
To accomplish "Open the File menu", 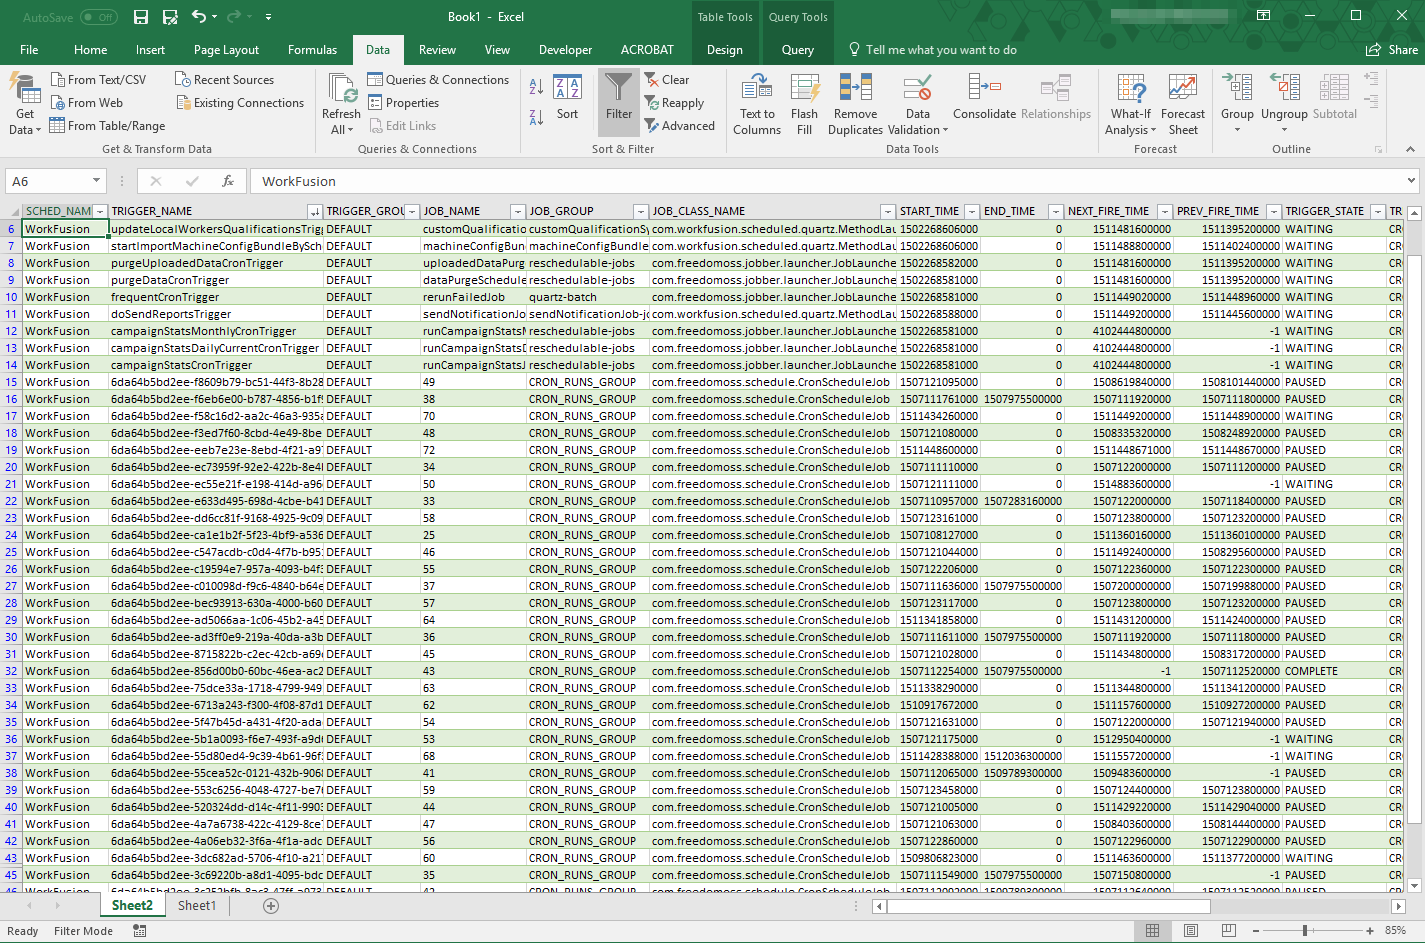I will point(29,50).
